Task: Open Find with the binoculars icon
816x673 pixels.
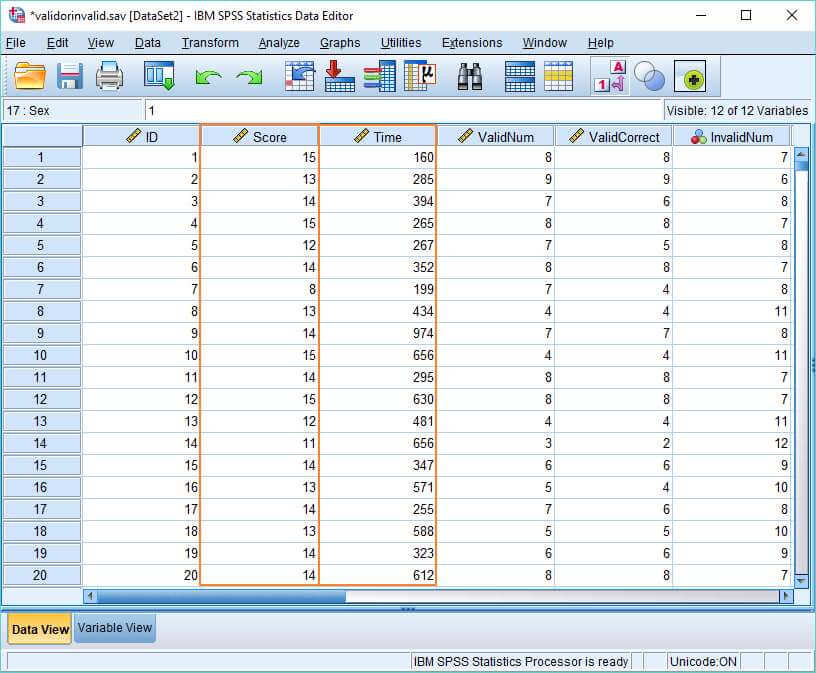Action: point(469,77)
